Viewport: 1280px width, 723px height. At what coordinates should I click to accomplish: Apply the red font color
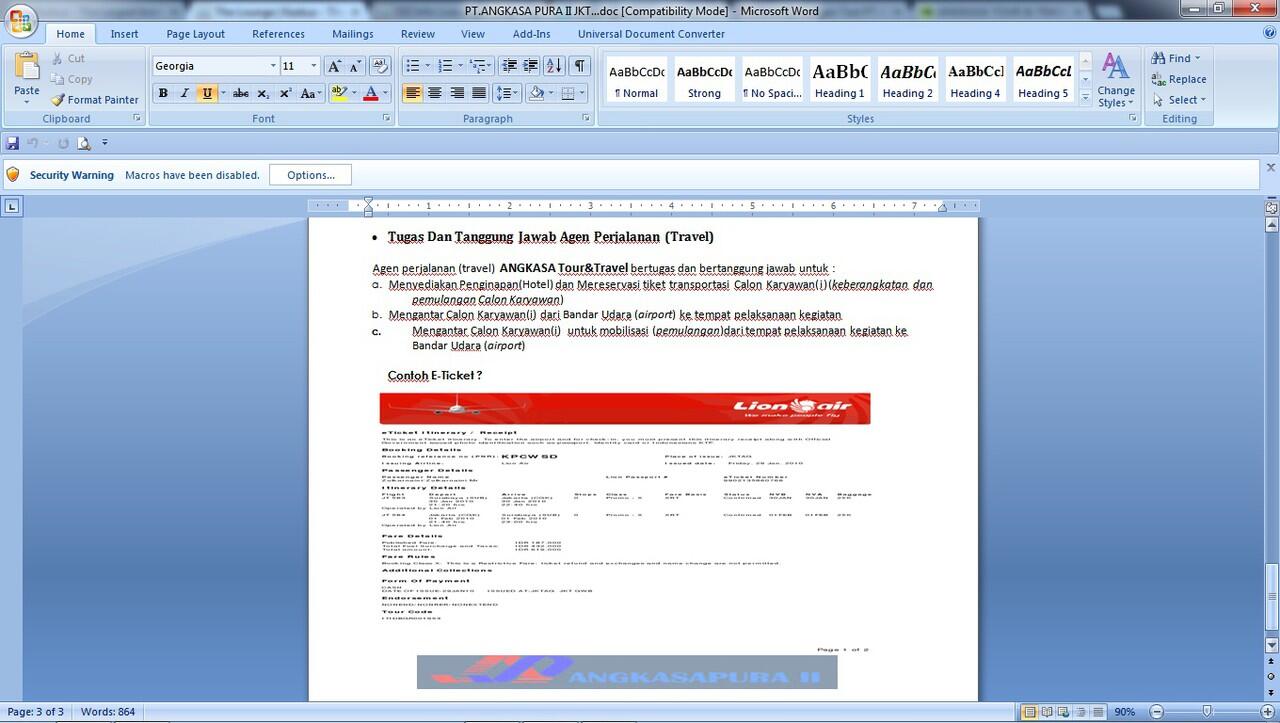coord(370,93)
